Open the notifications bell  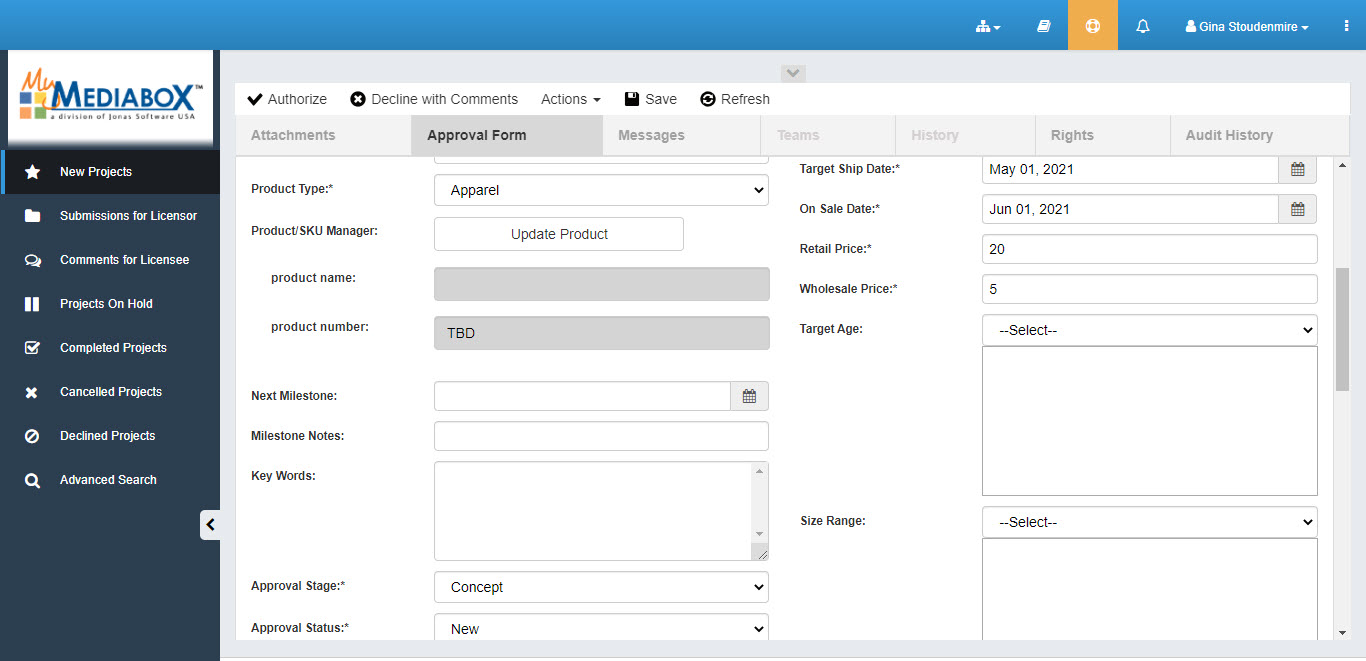[x=1143, y=27]
